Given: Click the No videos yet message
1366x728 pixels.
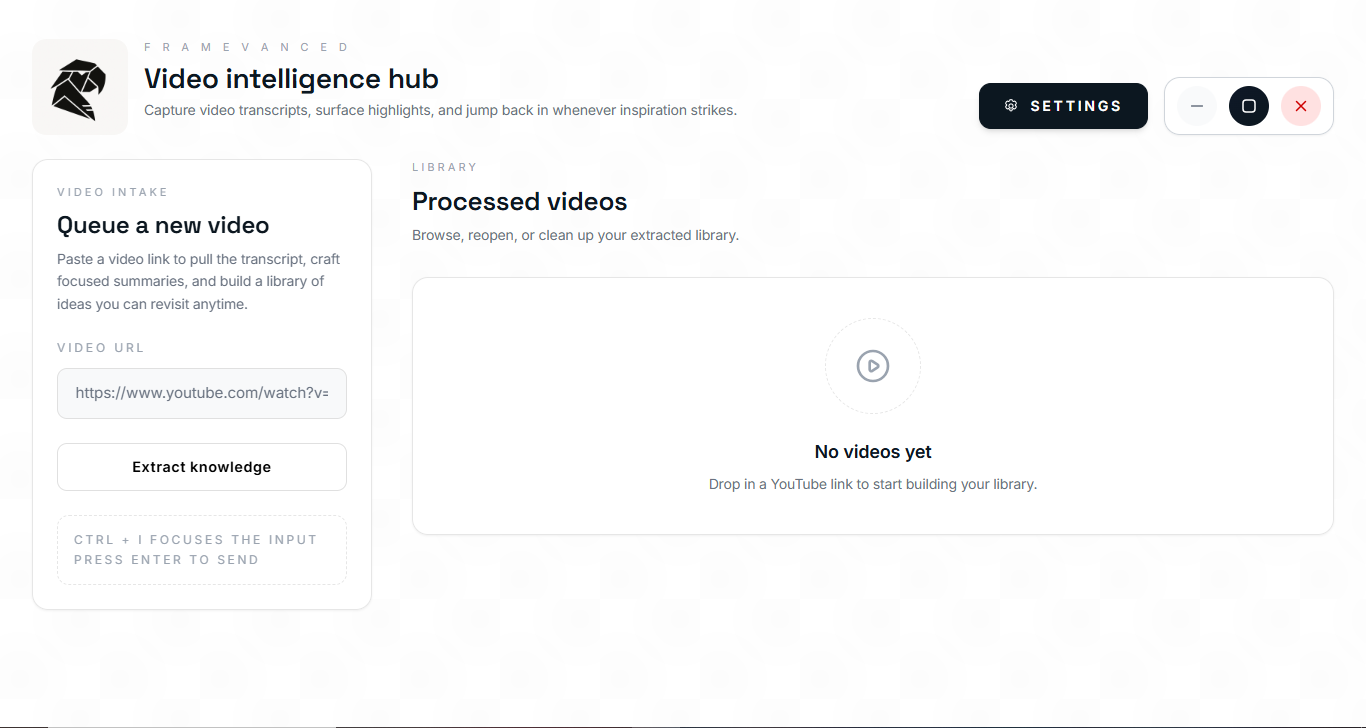Looking at the screenshot, I should 872,451.
